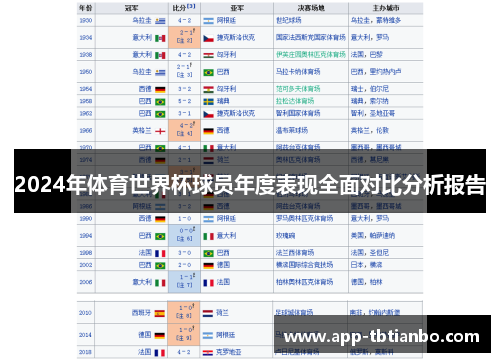Screen dimensions: 500x362
Task: Click the Italy flag in the 1934 champion cell
Action: (160, 38)
